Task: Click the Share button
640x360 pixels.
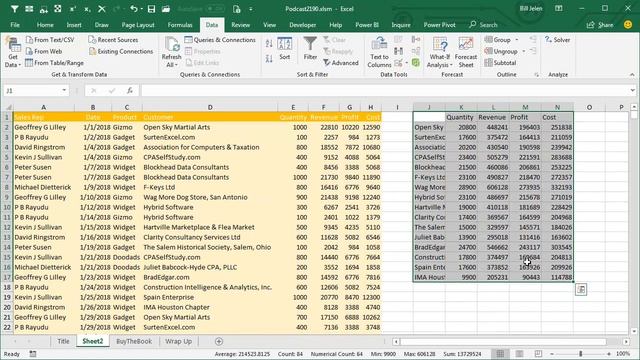Action: (x=600, y=25)
